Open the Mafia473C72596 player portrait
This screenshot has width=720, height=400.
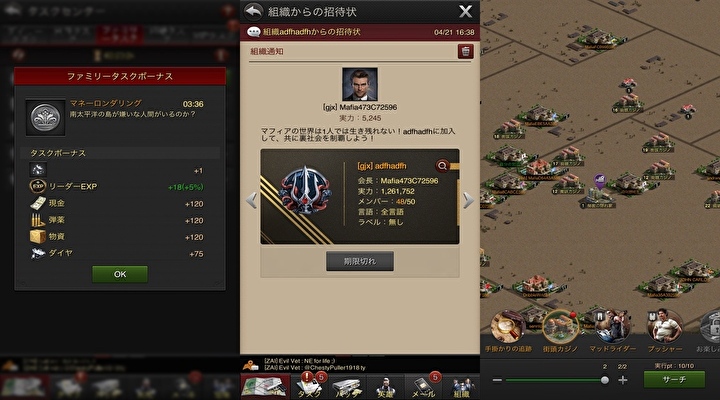(x=360, y=84)
